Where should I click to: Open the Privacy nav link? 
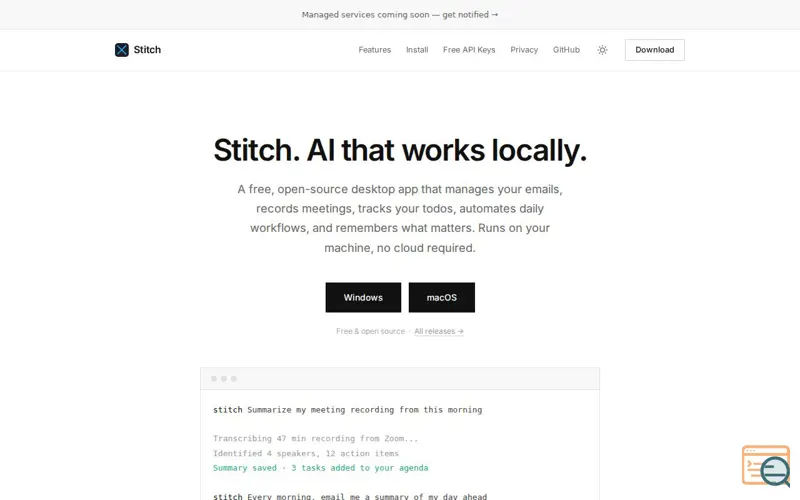click(x=524, y=49)
